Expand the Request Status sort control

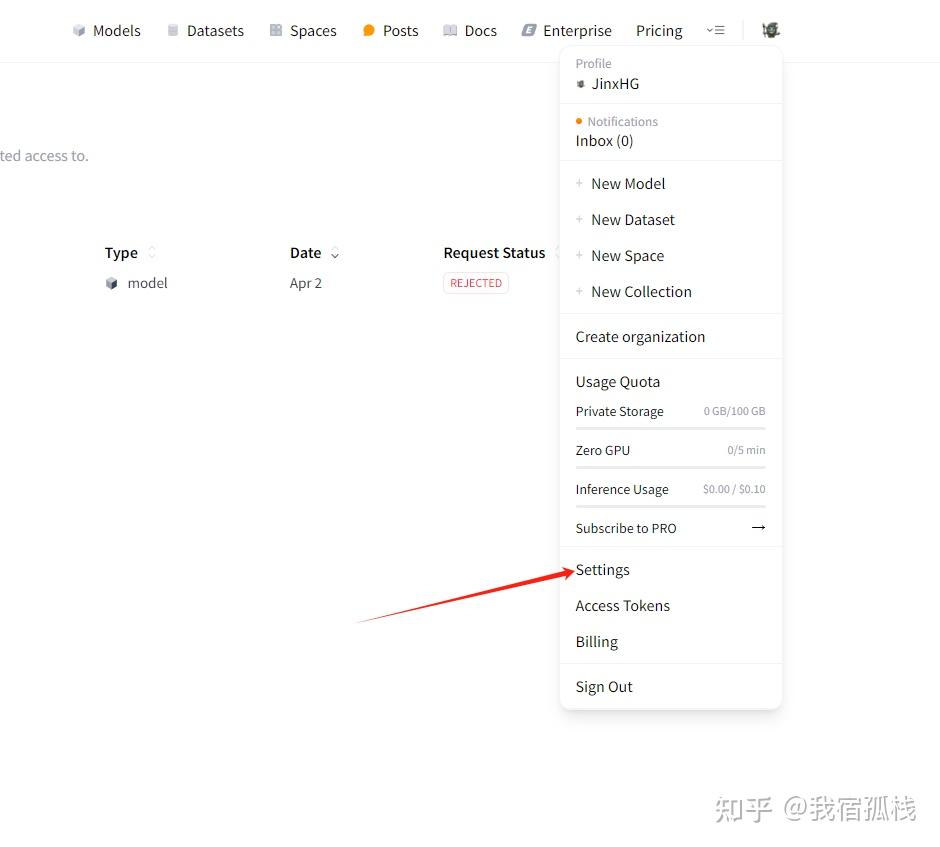point(558,253)
